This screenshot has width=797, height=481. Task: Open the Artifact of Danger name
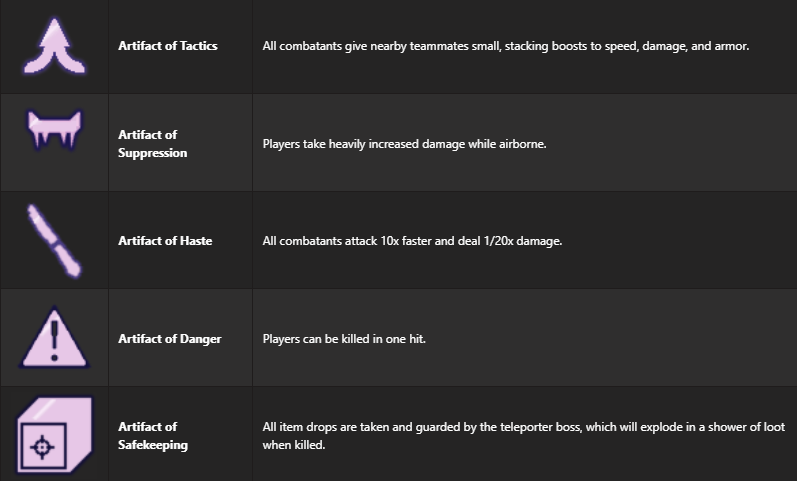tap(169, 339)
